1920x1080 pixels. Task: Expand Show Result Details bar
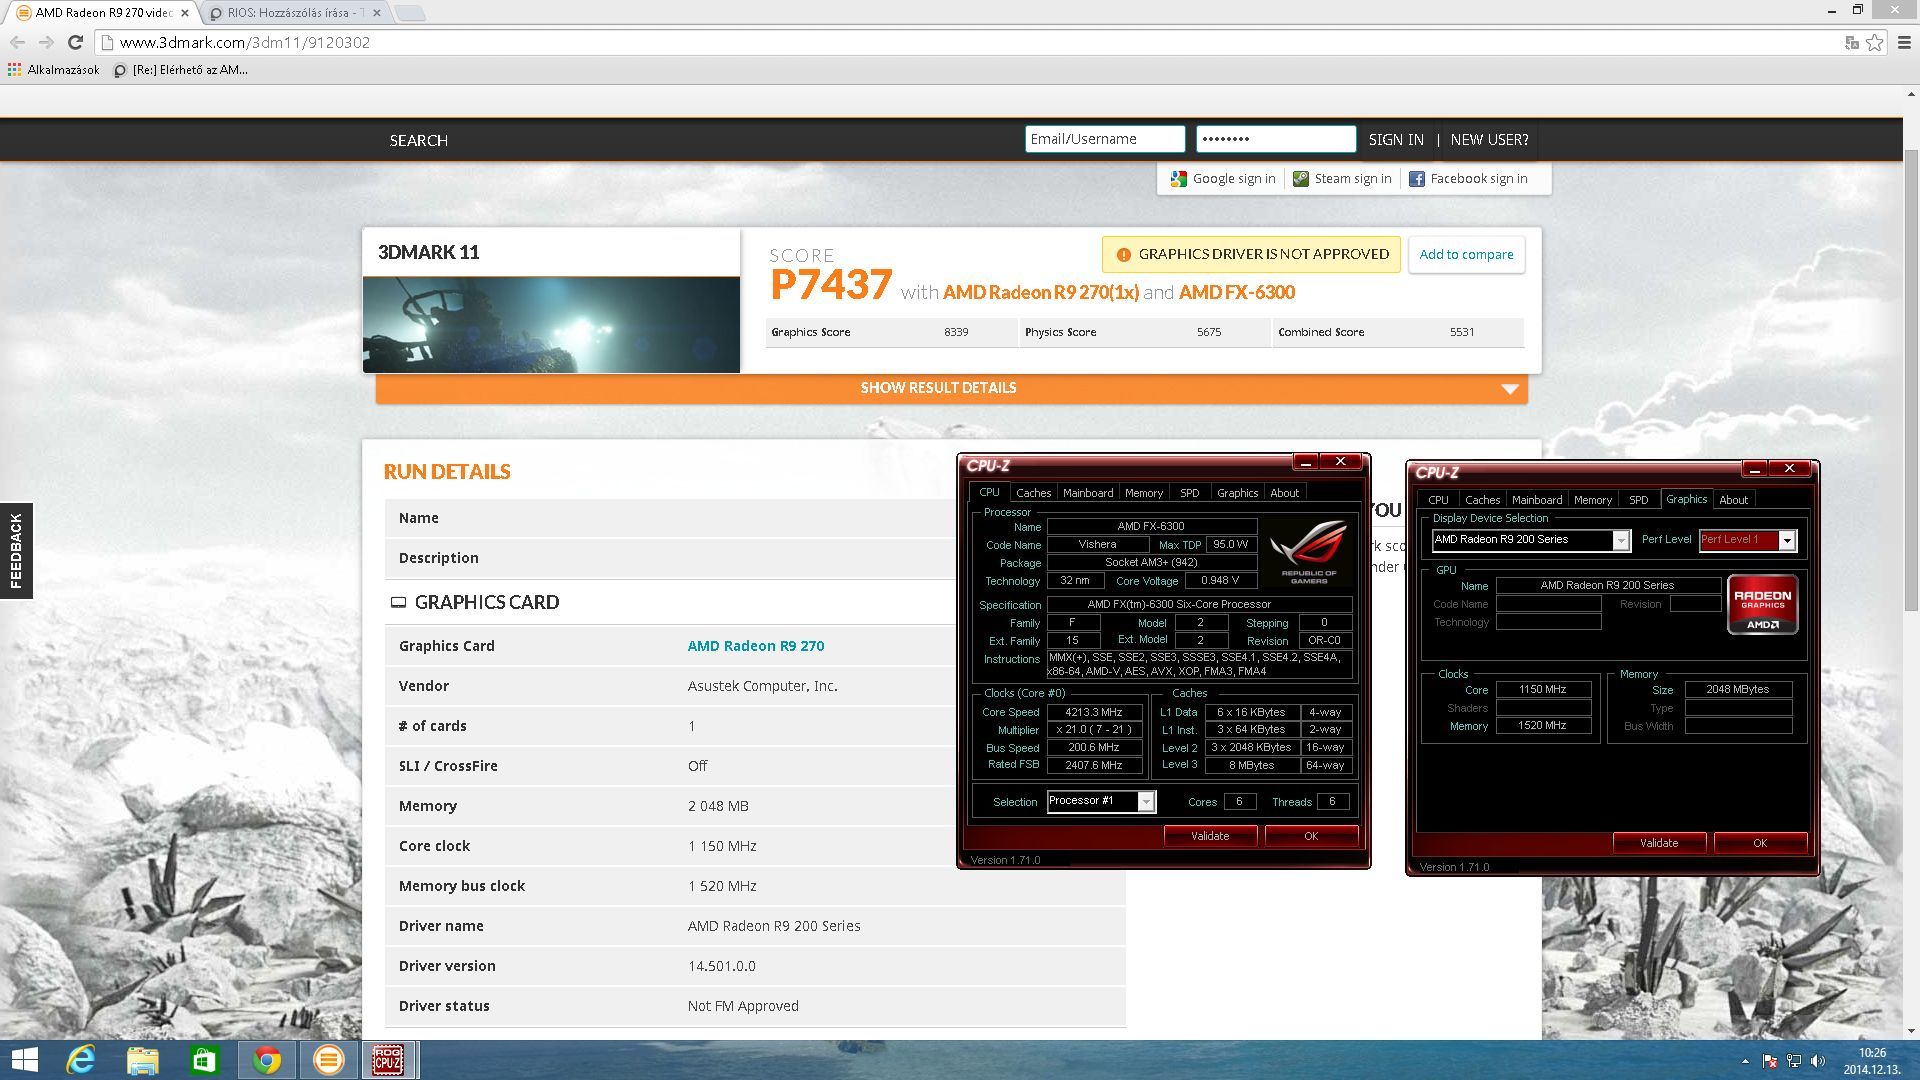click(951, 388)
